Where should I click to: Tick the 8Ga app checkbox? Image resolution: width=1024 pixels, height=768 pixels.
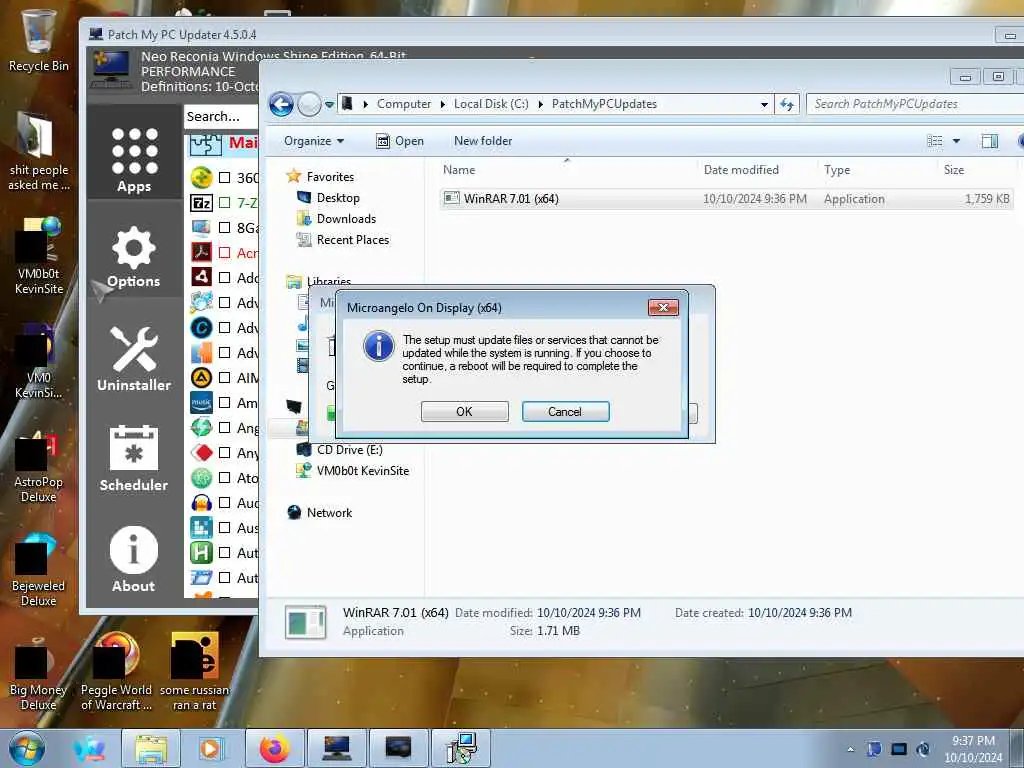tap(225, 227)
